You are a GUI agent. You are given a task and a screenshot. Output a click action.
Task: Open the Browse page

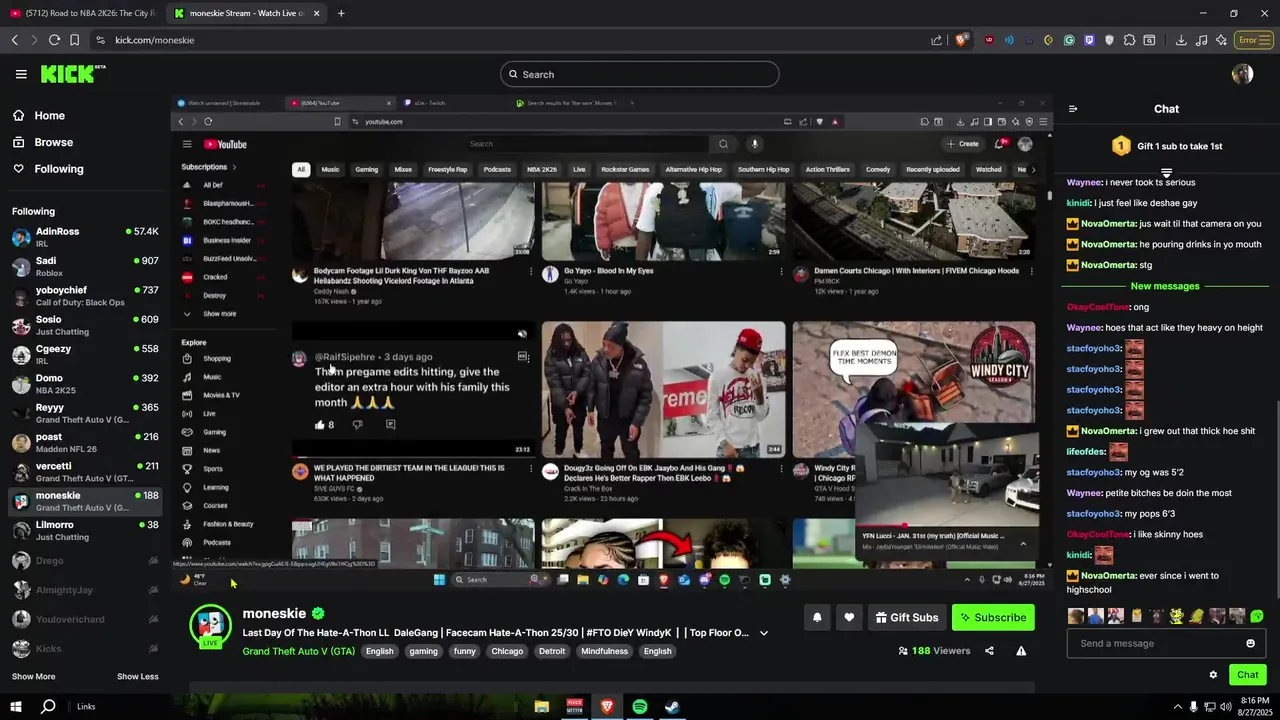(x=53, y=142)
